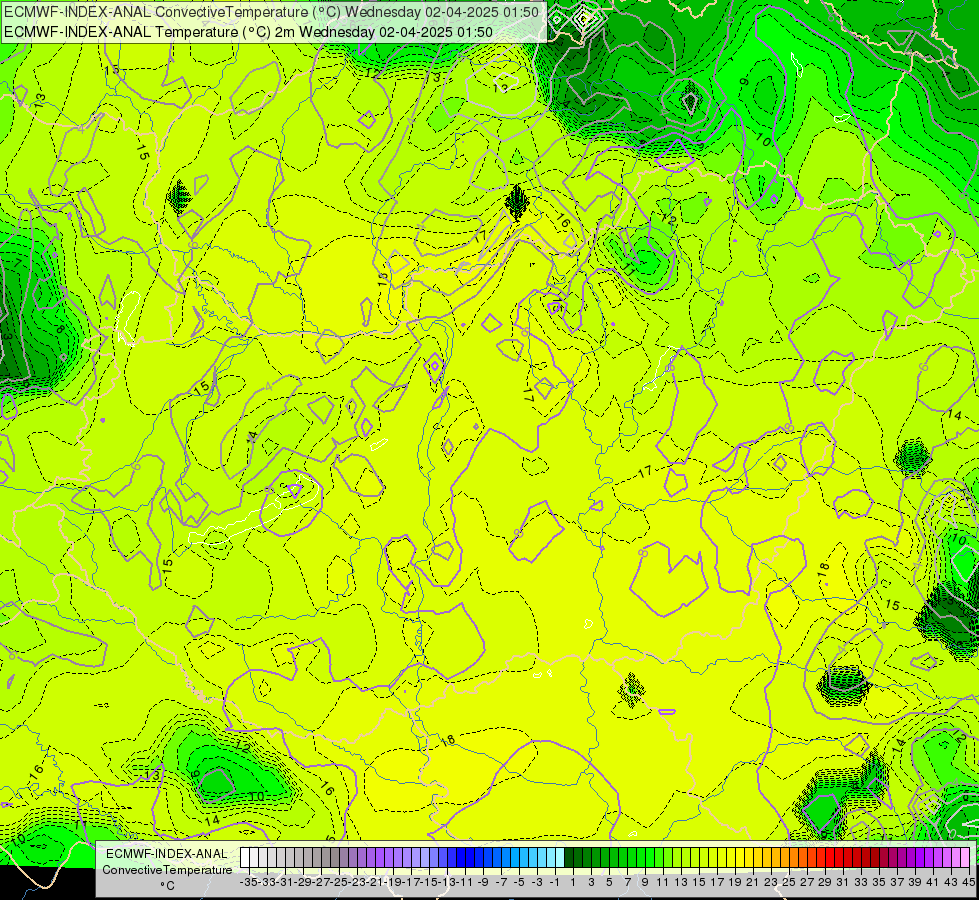Click the 'ConvectiveTemperature' legend caption

click(x=167, y=869)
